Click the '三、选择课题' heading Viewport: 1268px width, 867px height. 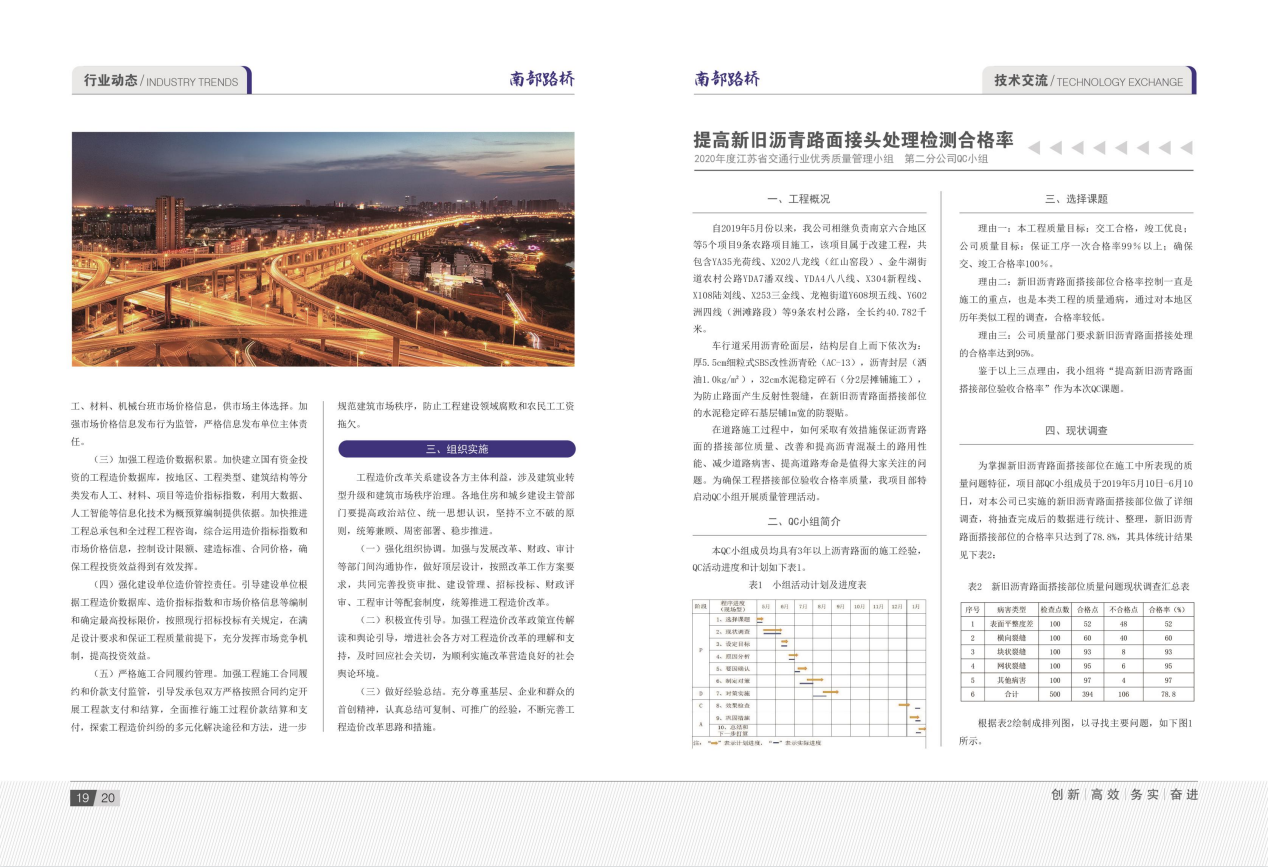point(1076,199)
